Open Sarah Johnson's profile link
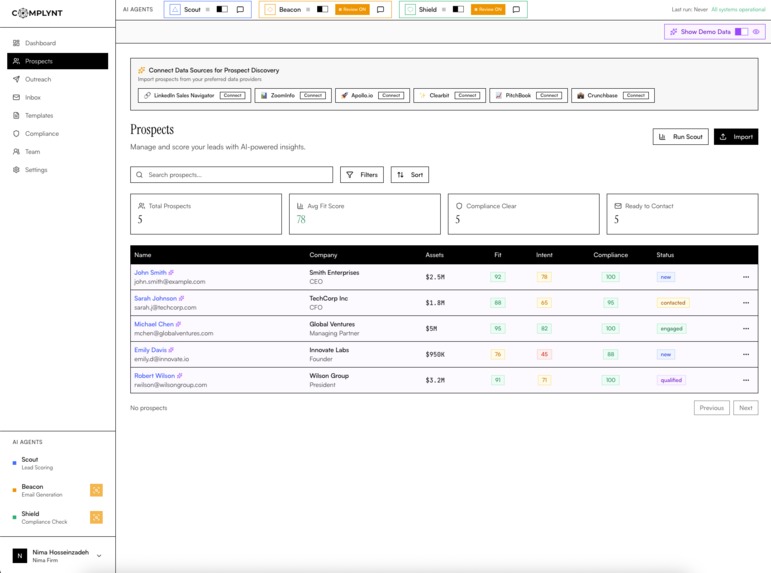Viewport: 771px width, 573px height. [x=155, y=298]
